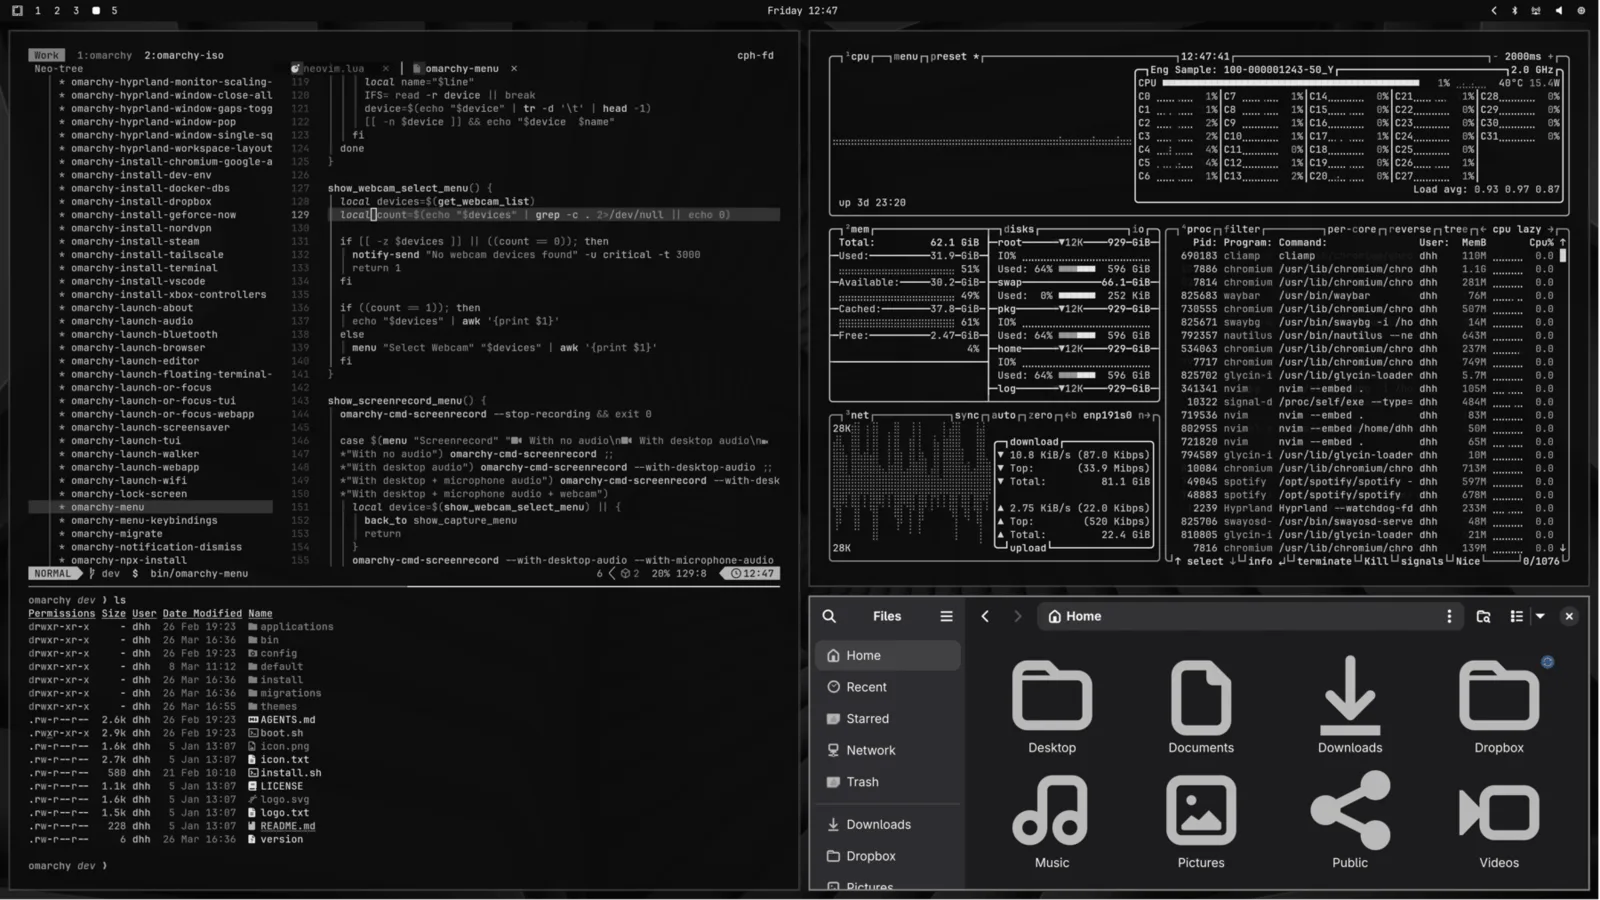The width and height of the screenshot is (1600, 900).
Task: Click Kill in btop process footer
Action: click(1376, 562)
